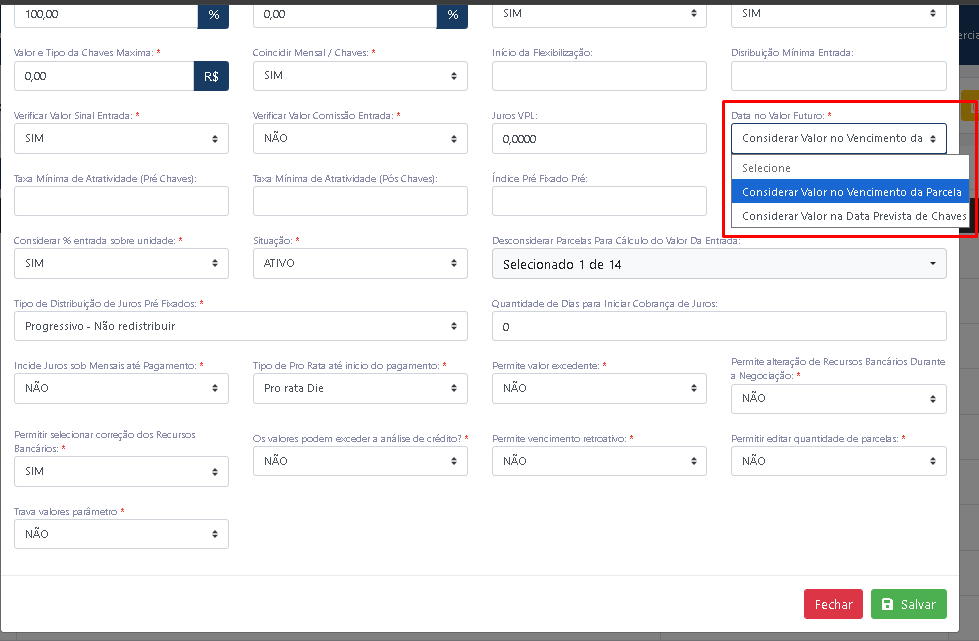Open Permite vencimento retroativo dropdown
This screenshot has height=641, width=979.
(599, 461)
